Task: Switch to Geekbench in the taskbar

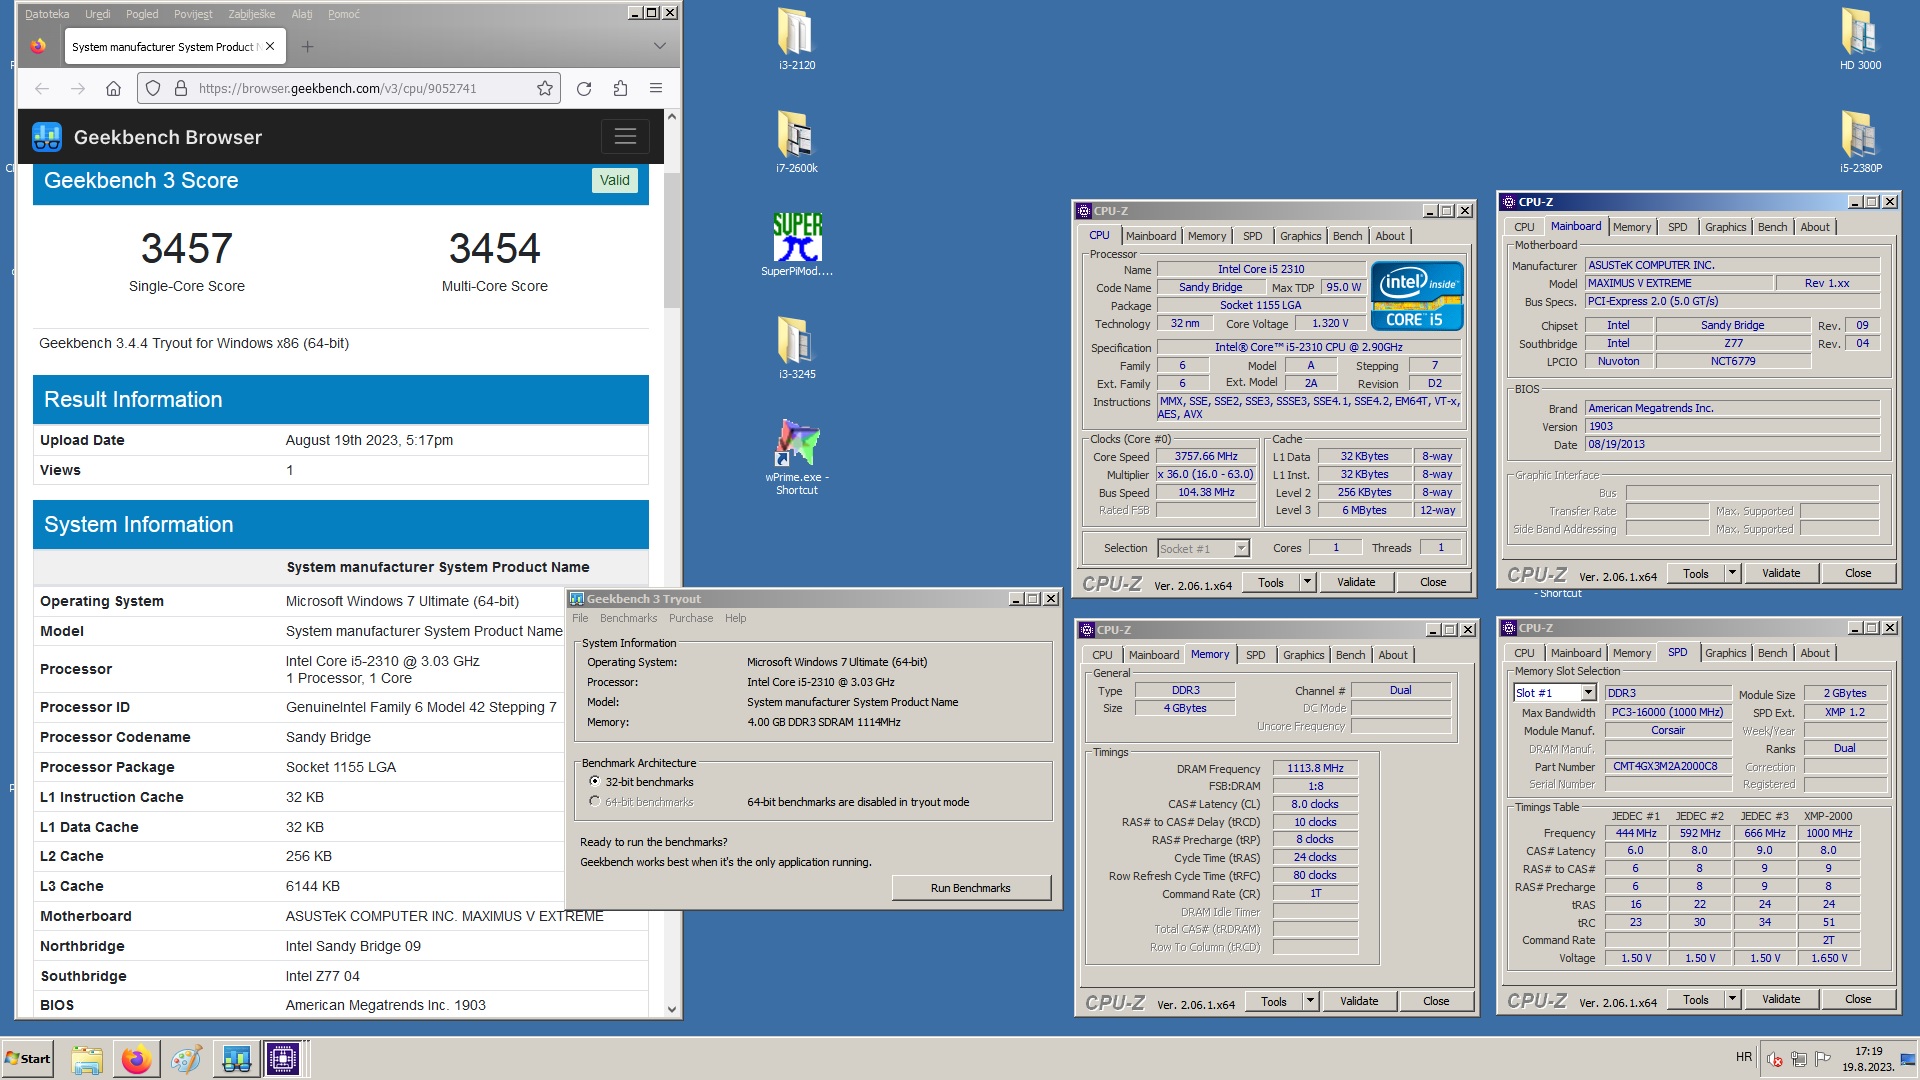Action: 237,1059
